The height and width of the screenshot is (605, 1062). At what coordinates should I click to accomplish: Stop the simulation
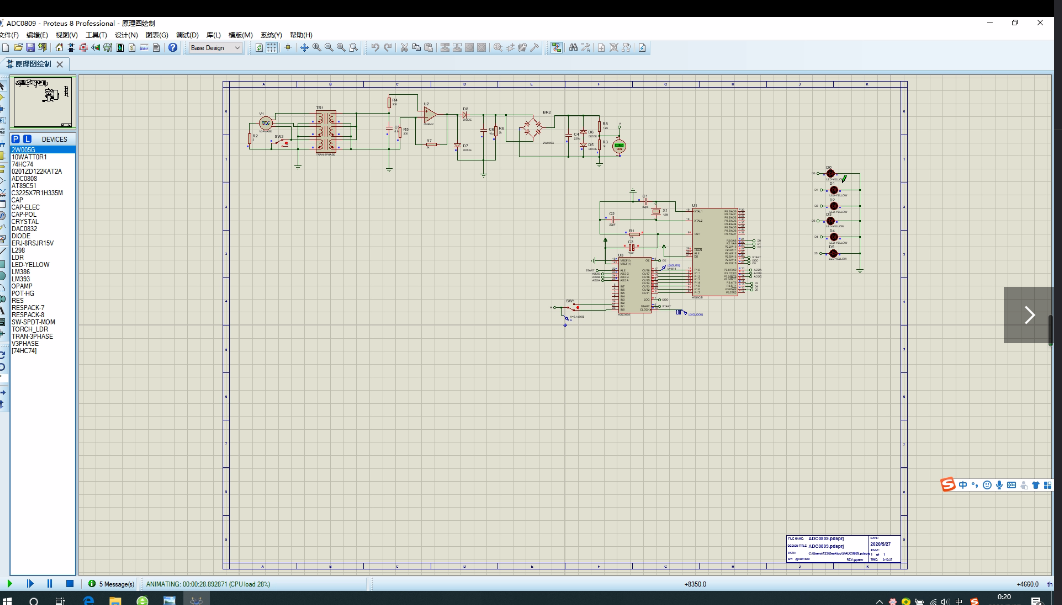[69, 583]
